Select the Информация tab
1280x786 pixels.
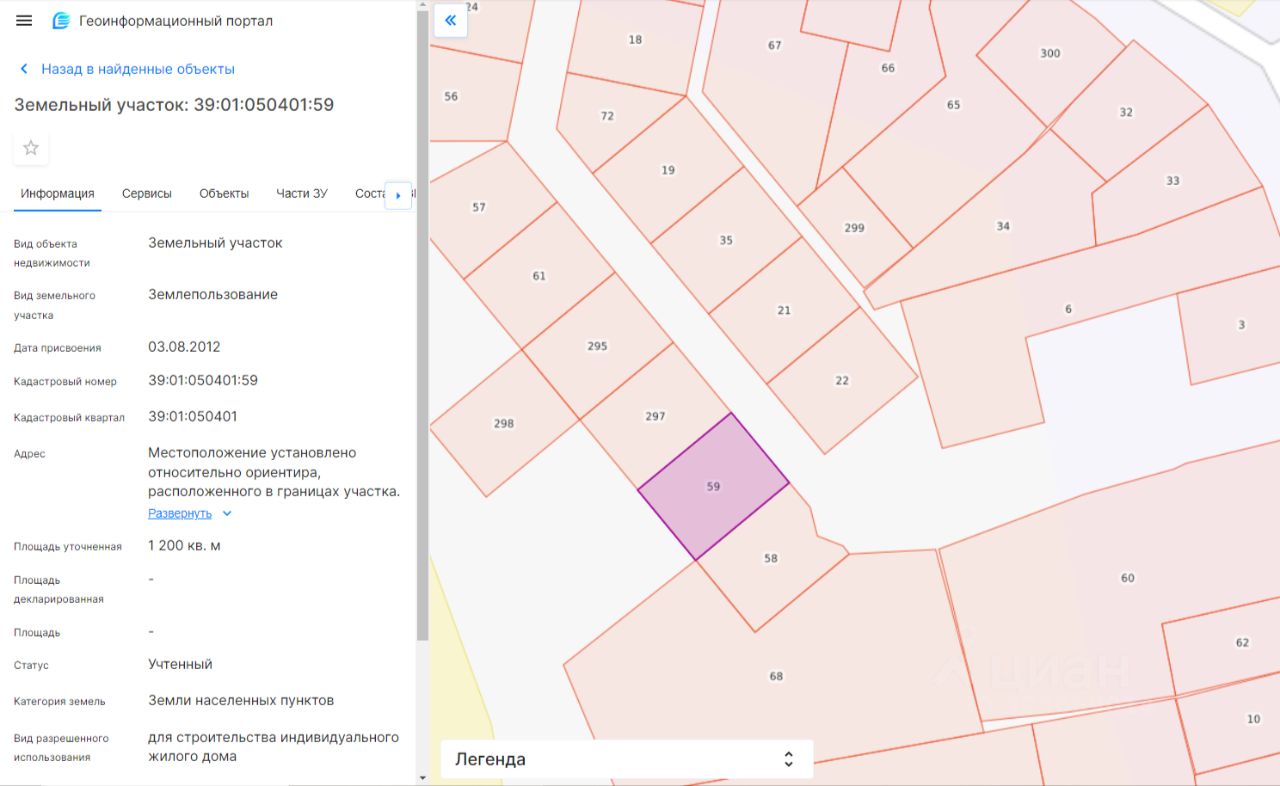[x=58, y=193]
